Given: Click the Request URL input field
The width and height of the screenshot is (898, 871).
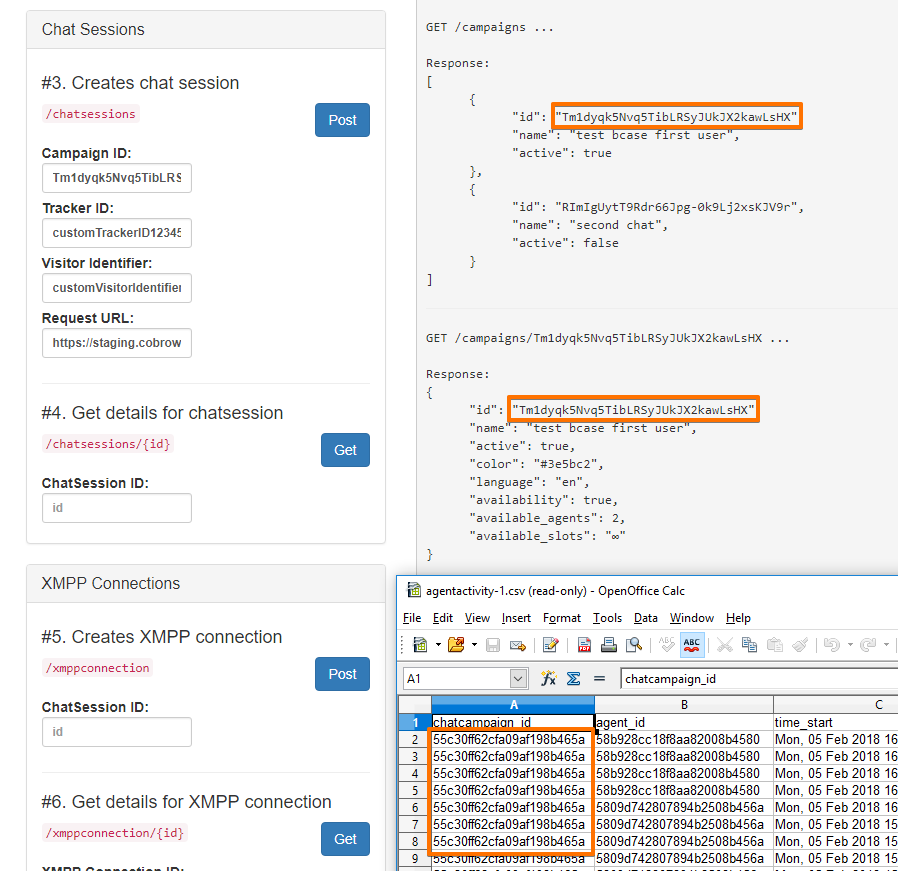Looking at the screenshot, I should tap(117, 343).
